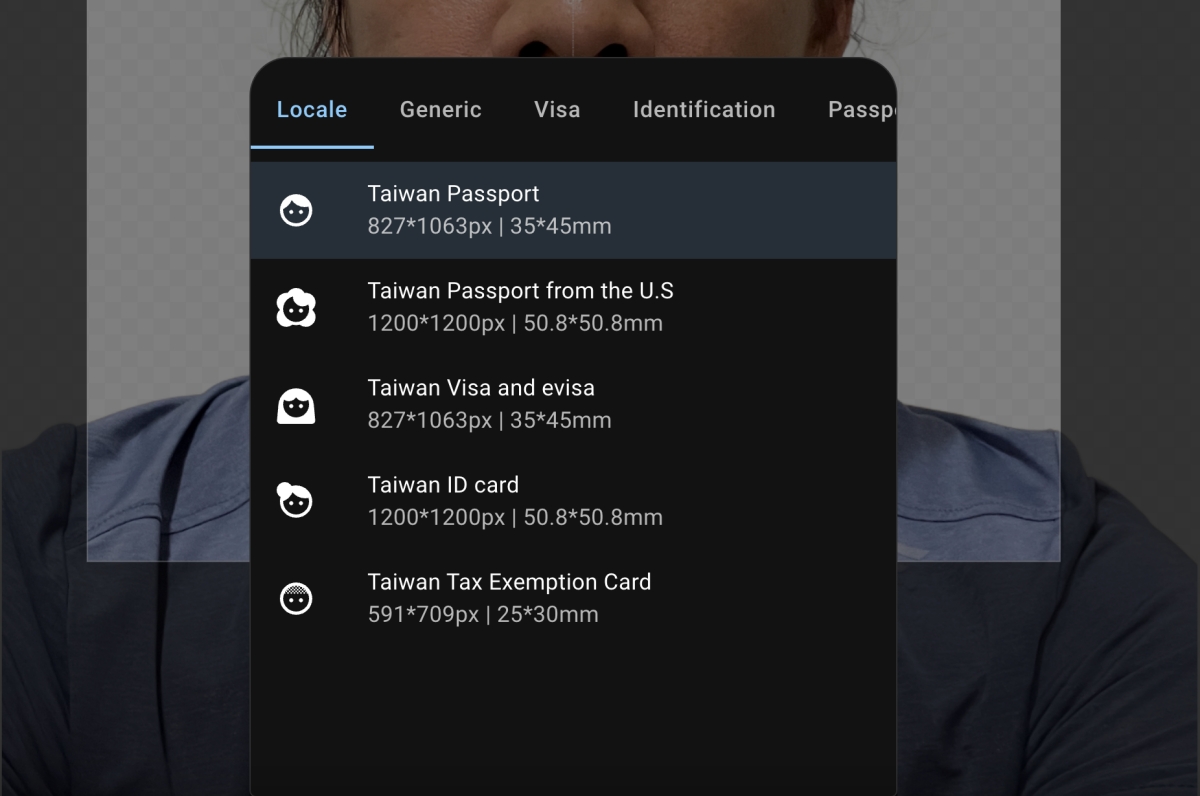Select the Locale tab
1200x796 pixels.
pyautogui.click(x=312, y=110)
